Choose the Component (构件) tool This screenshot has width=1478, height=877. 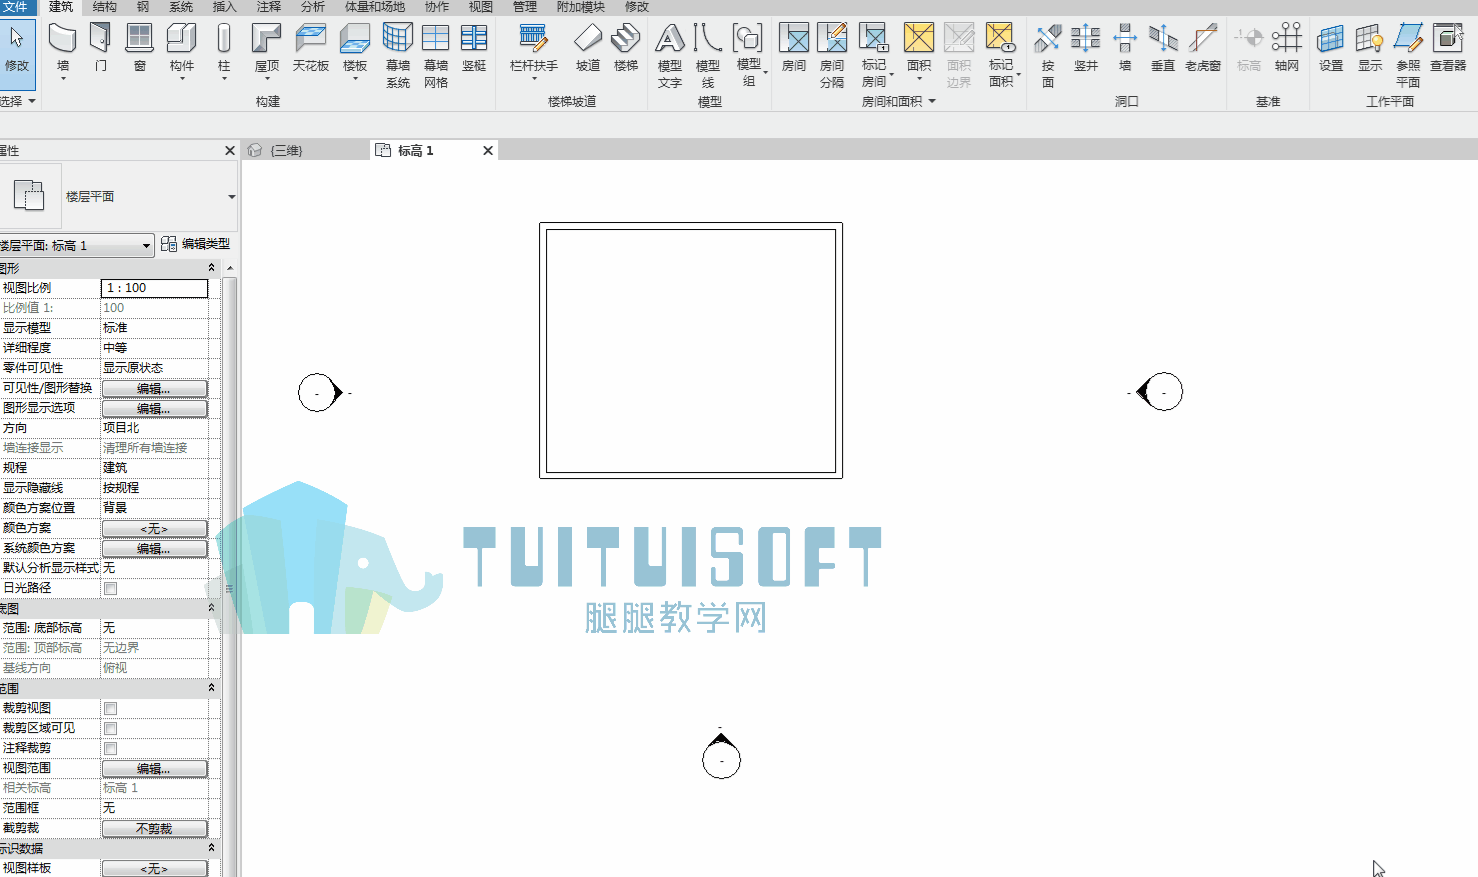[x=182, y=49]
